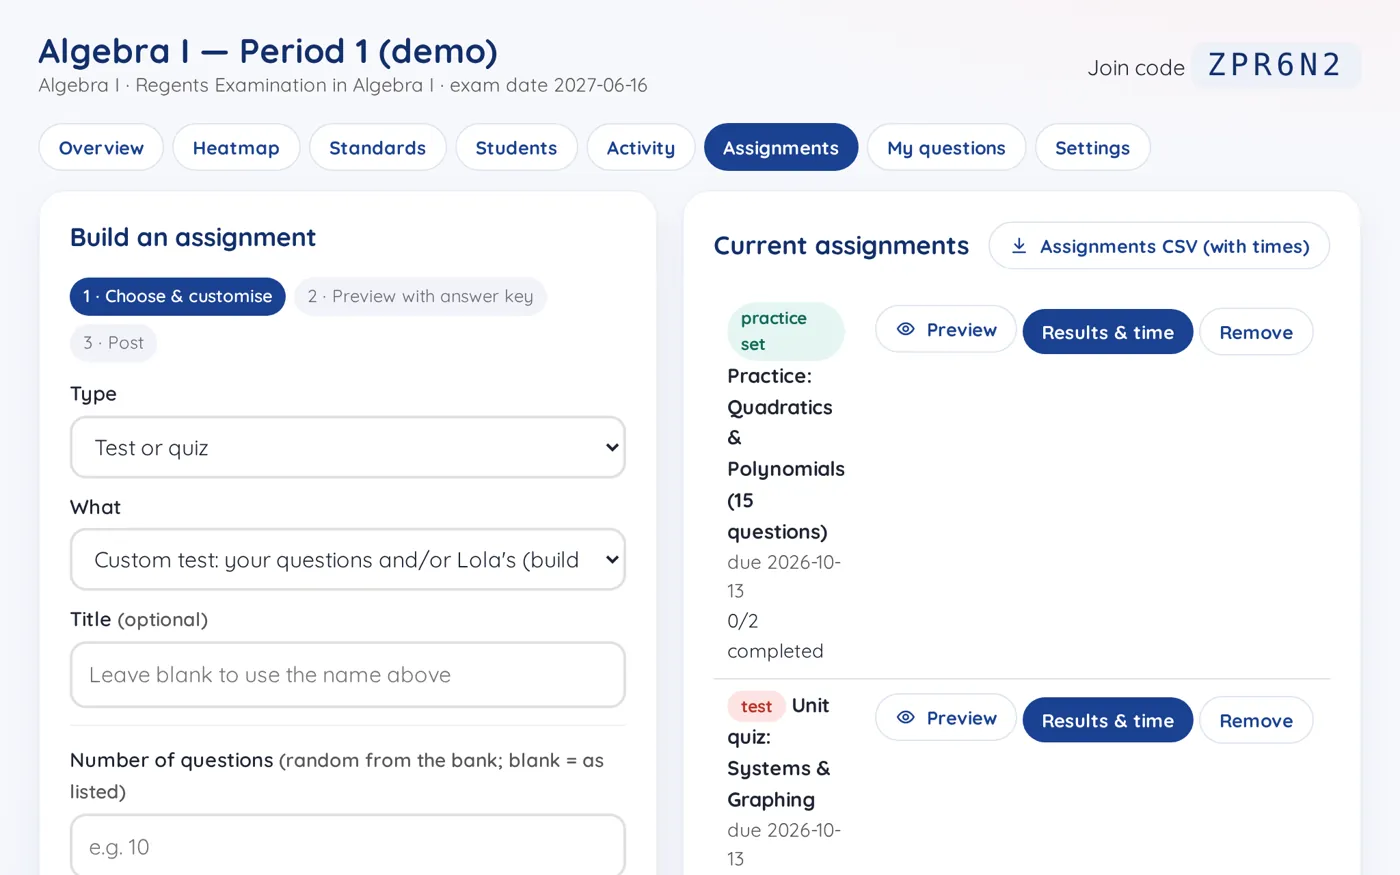Go to the Standards tab

[378, 147]
